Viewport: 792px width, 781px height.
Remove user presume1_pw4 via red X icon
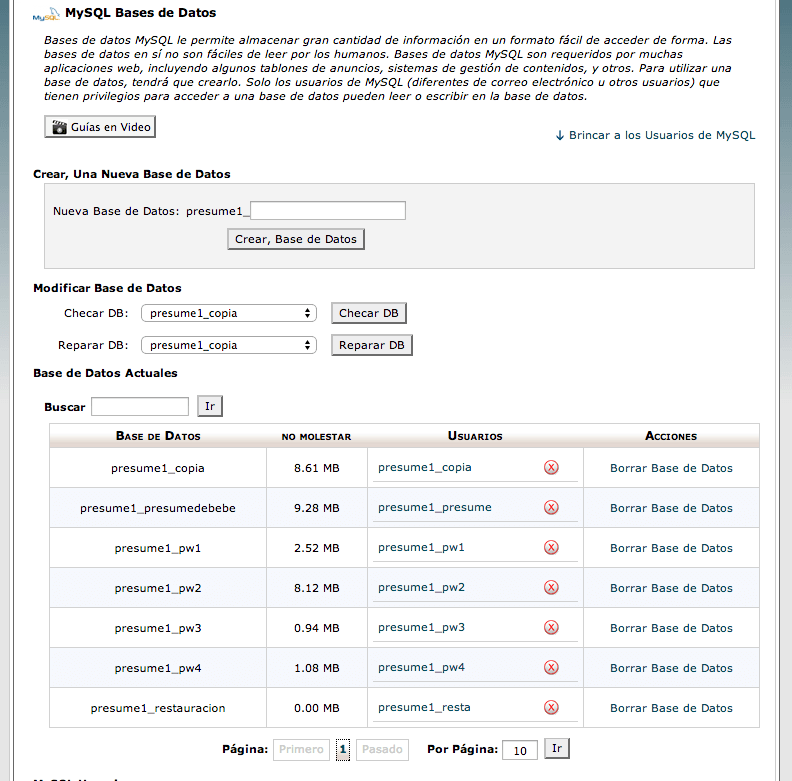551,667
